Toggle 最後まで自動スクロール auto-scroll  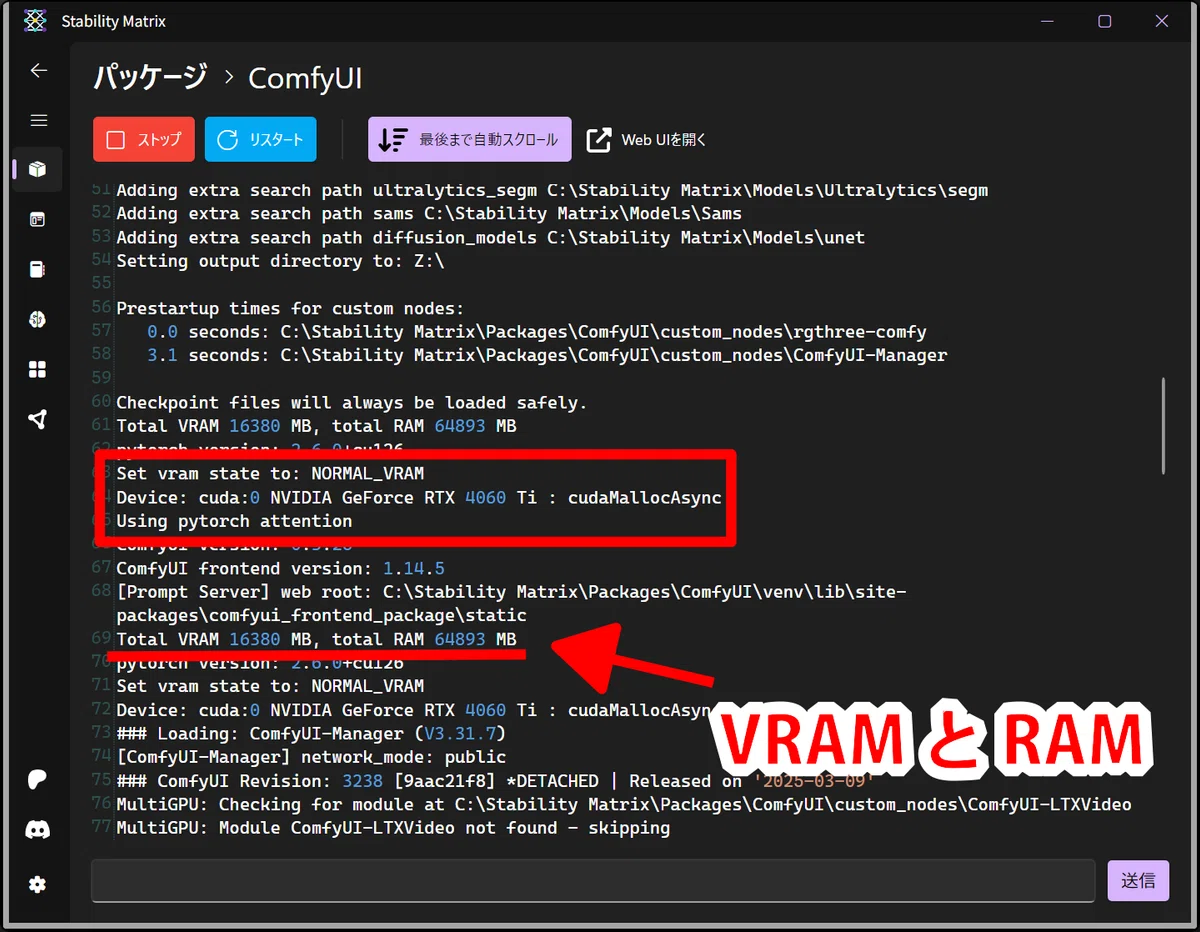[470, 140]
